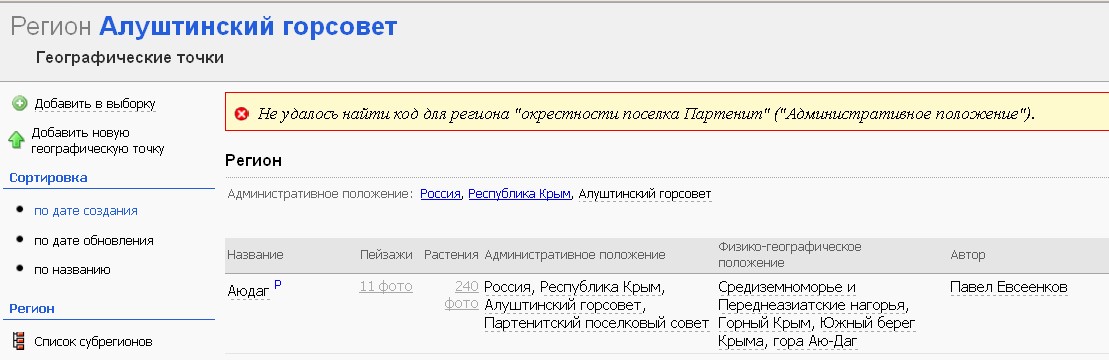Open Список субрегионов
The height and width of the screenshot is (360, 1109).
(x=93, y=342)
